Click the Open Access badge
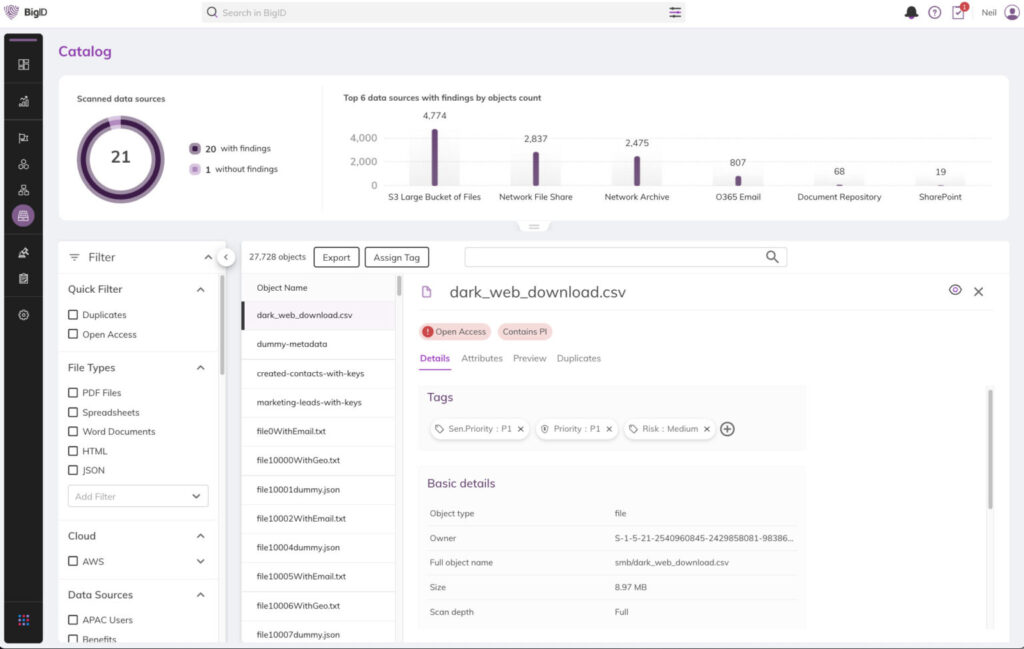 [455, 332]
